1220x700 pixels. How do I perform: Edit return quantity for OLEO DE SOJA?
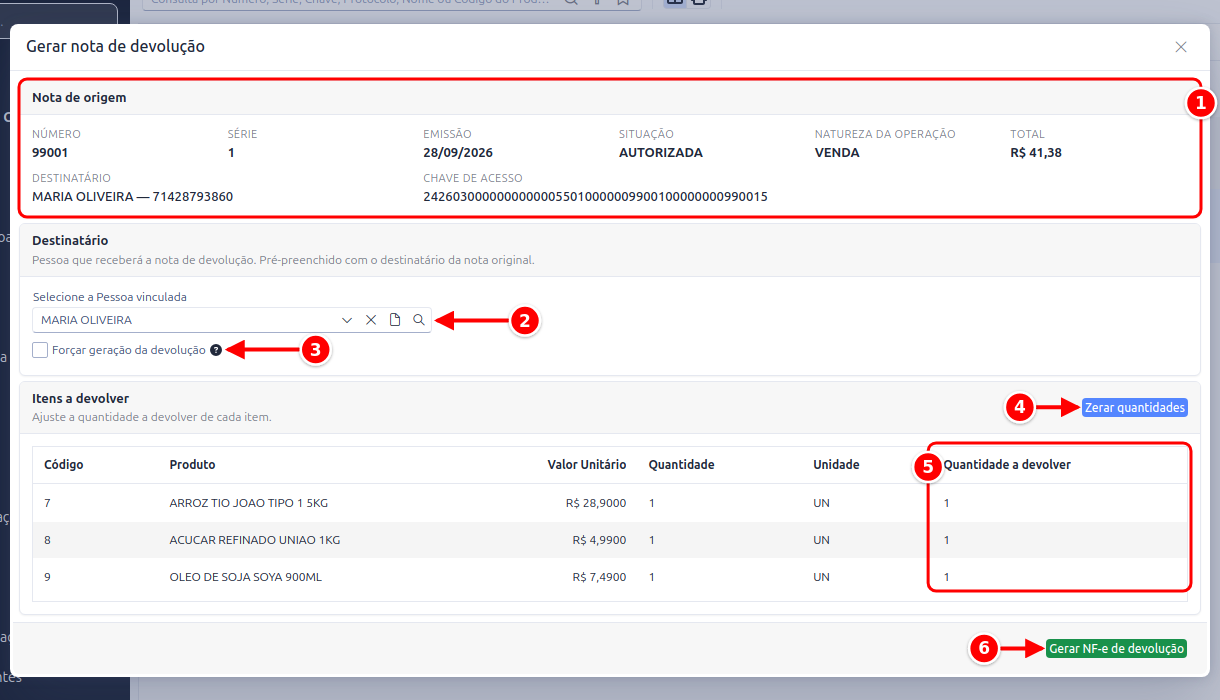[1058, 577]
